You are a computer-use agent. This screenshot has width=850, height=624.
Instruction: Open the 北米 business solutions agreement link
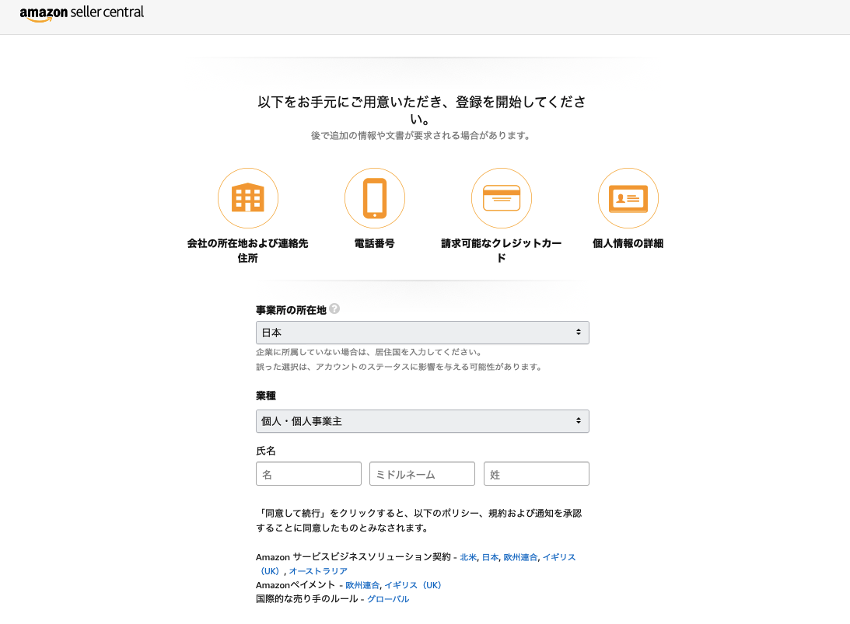click(x=468, y=557)
